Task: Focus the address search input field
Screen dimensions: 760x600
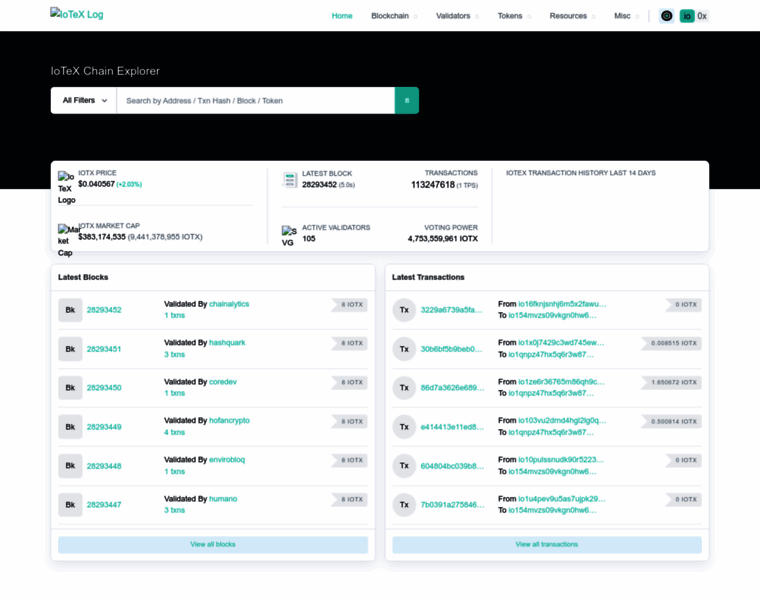Action: pos(256,100)
